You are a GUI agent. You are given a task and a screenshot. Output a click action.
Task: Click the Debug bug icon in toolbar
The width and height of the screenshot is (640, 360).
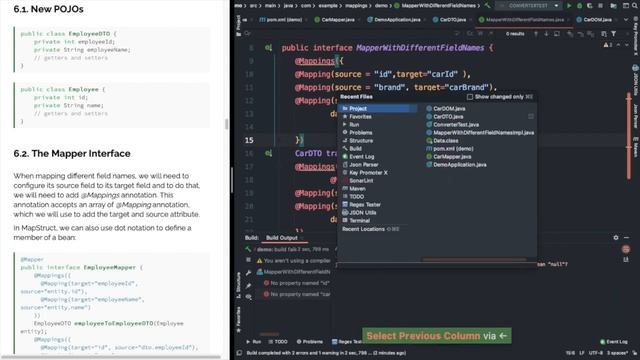coord(579,6)
